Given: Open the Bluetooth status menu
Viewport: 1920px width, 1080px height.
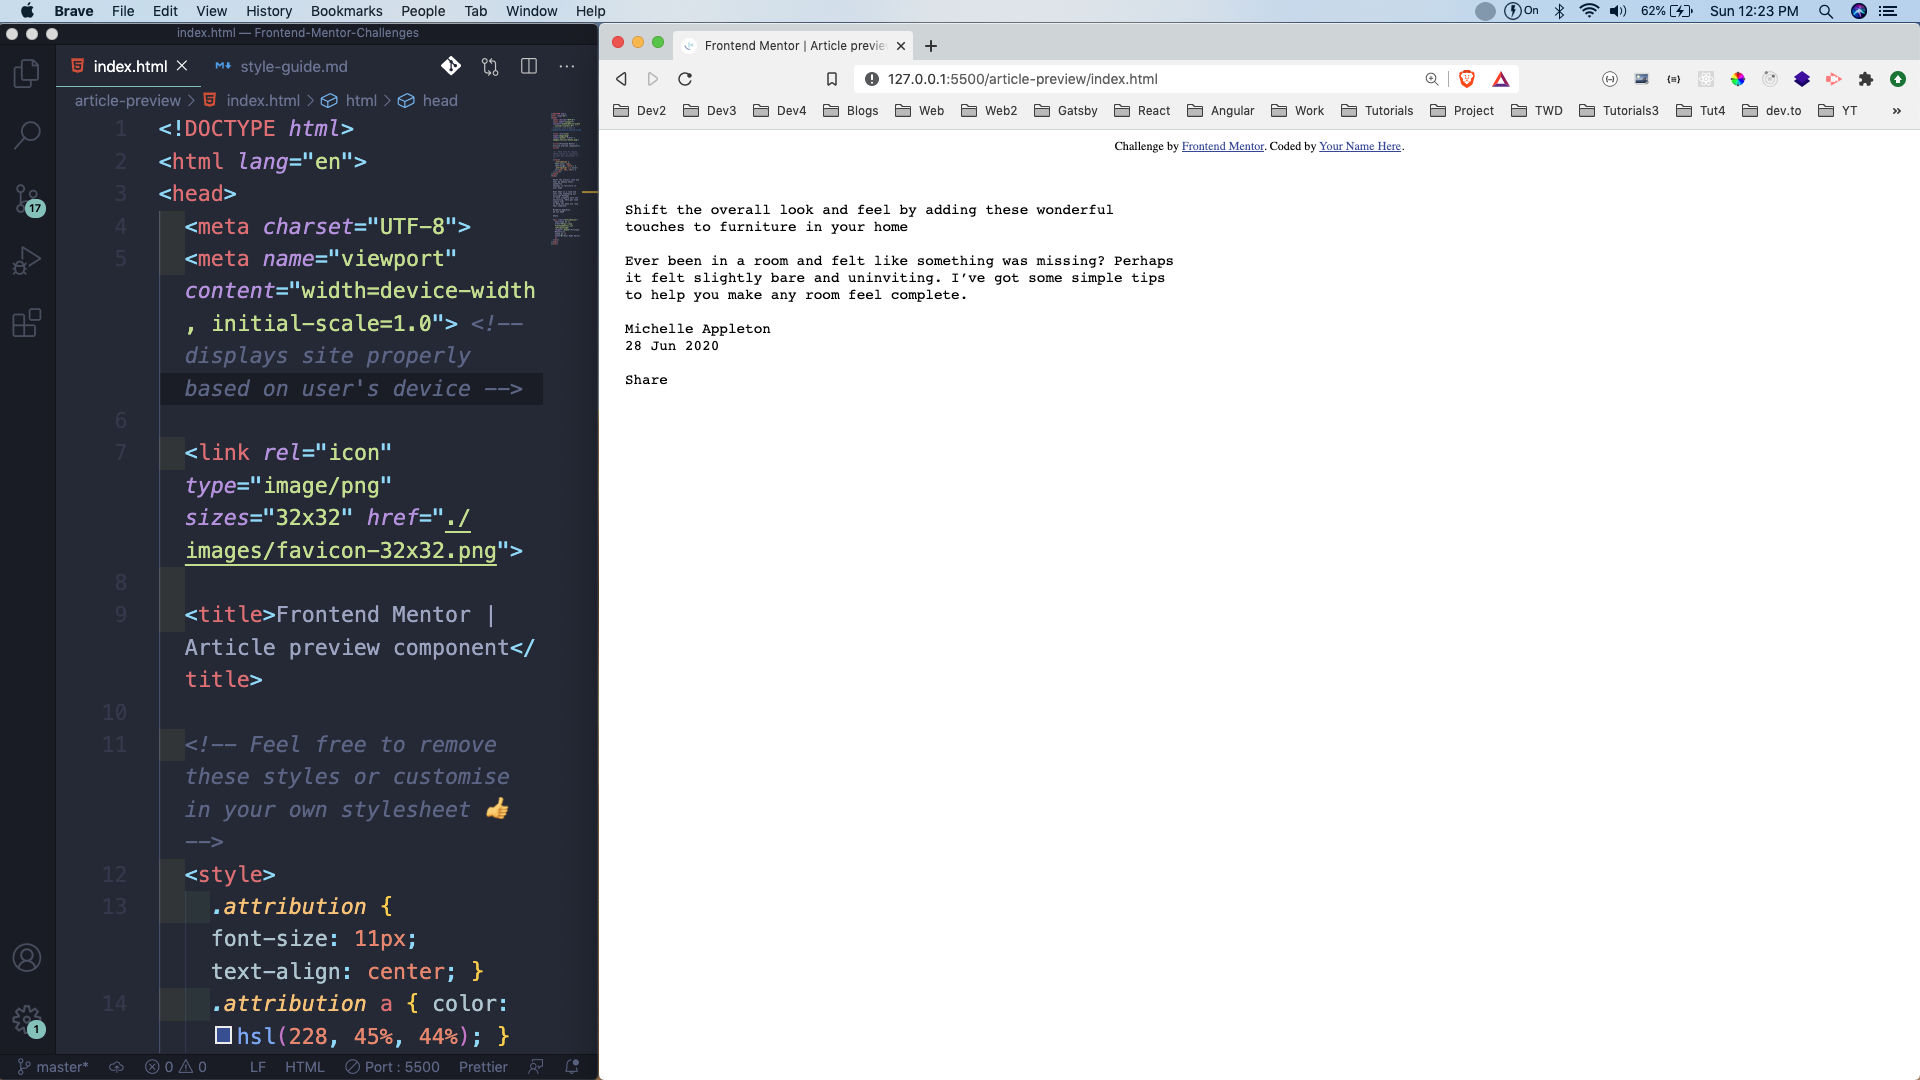Looking at the screenshot, I should pyautogui.click(x=1559, y=11).
